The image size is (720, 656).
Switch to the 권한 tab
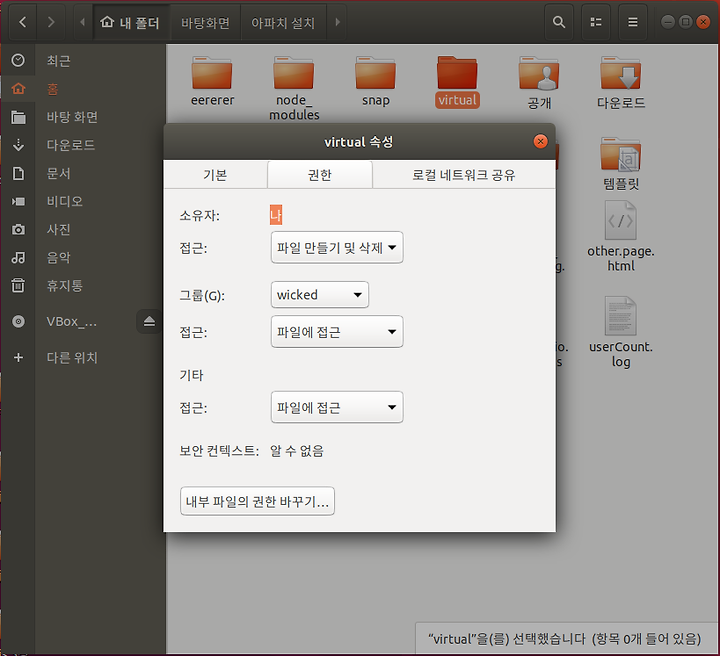pos(320,174)
